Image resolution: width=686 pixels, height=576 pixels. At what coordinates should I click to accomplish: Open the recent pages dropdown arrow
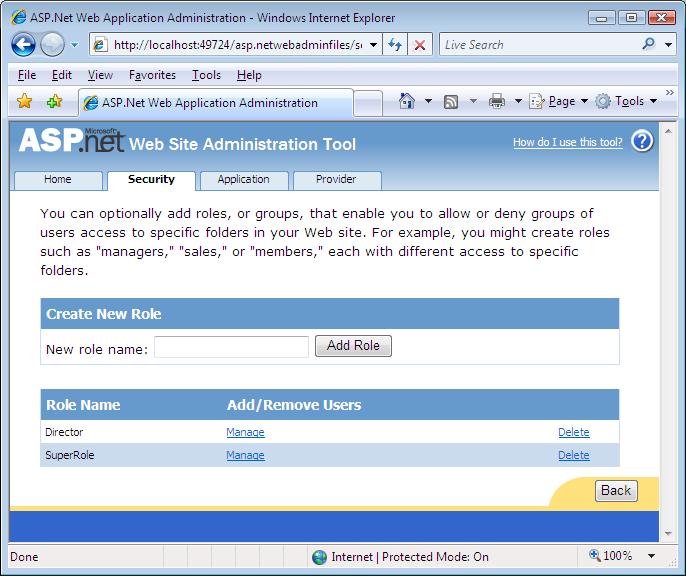tap(75, 45)
